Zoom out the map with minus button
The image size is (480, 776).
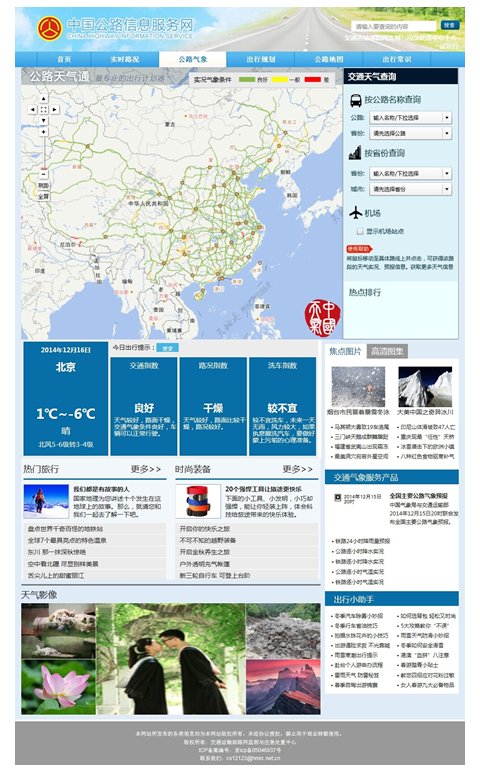44,174
